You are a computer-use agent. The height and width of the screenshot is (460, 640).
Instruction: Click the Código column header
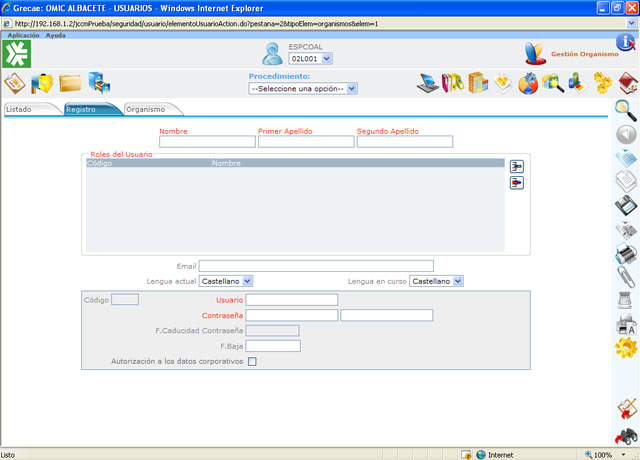[100, 163]
